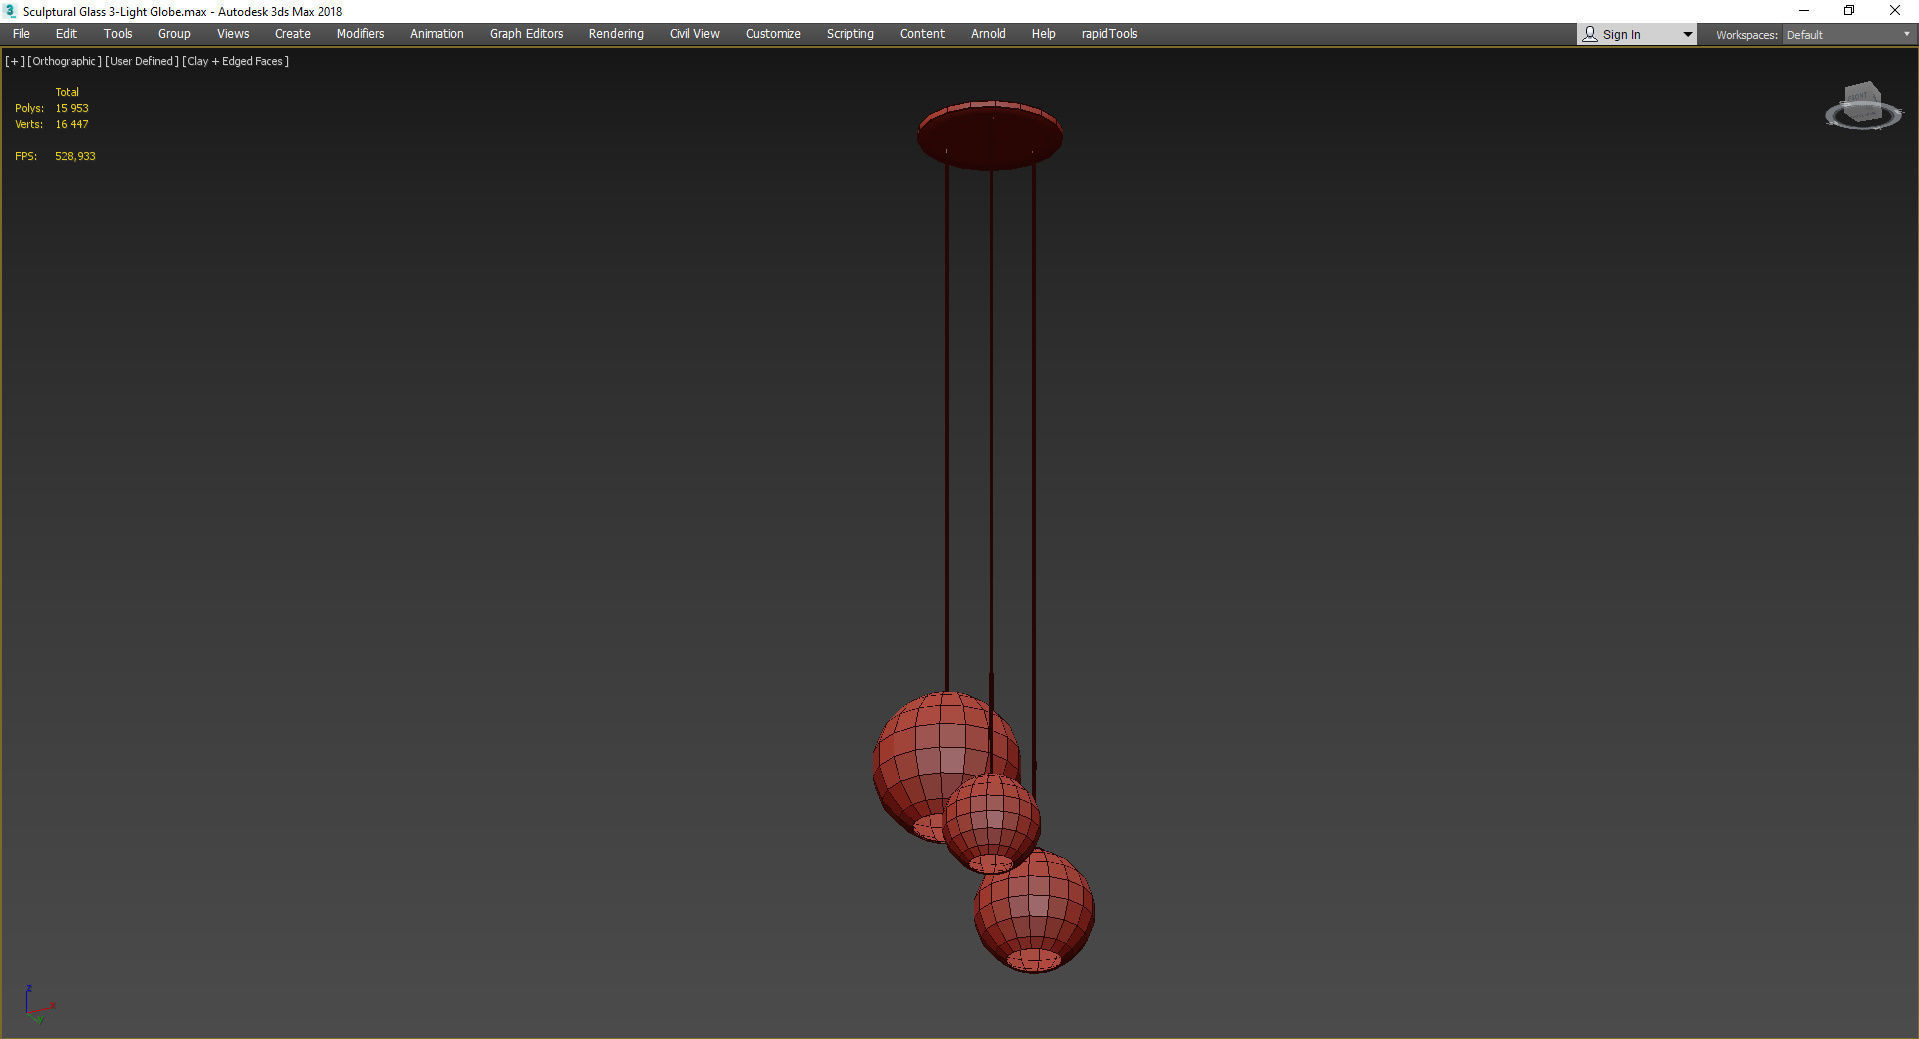The image size is (1919, 1039).
Task: Click the [Orthographic] viewport label
Action: [x=65, y=61]
